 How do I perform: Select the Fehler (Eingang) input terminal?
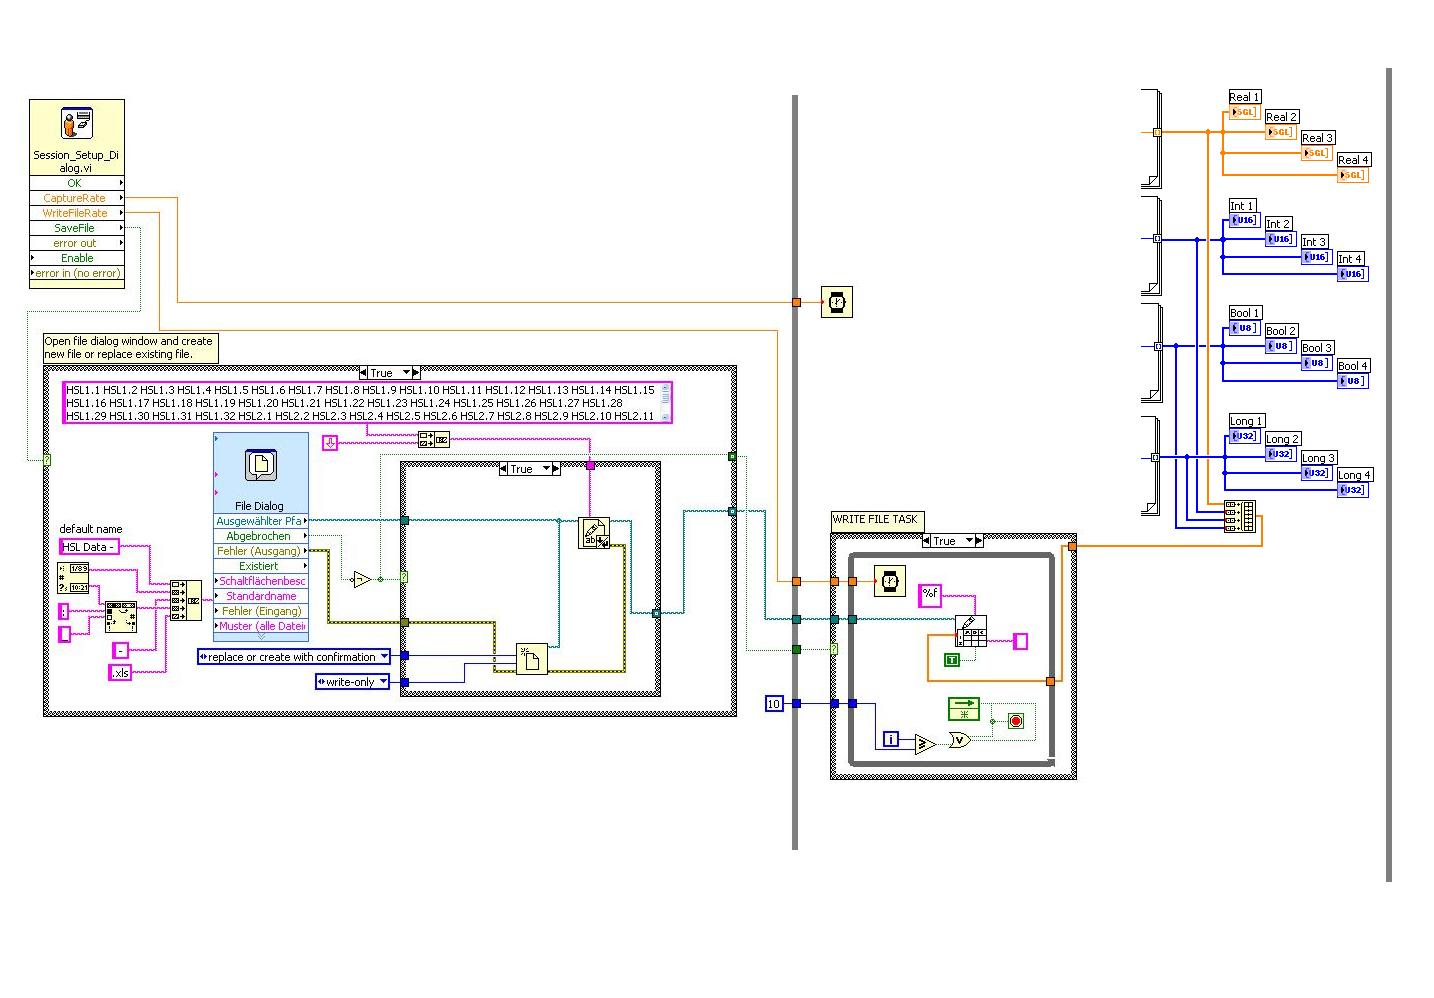coord(261,611)
